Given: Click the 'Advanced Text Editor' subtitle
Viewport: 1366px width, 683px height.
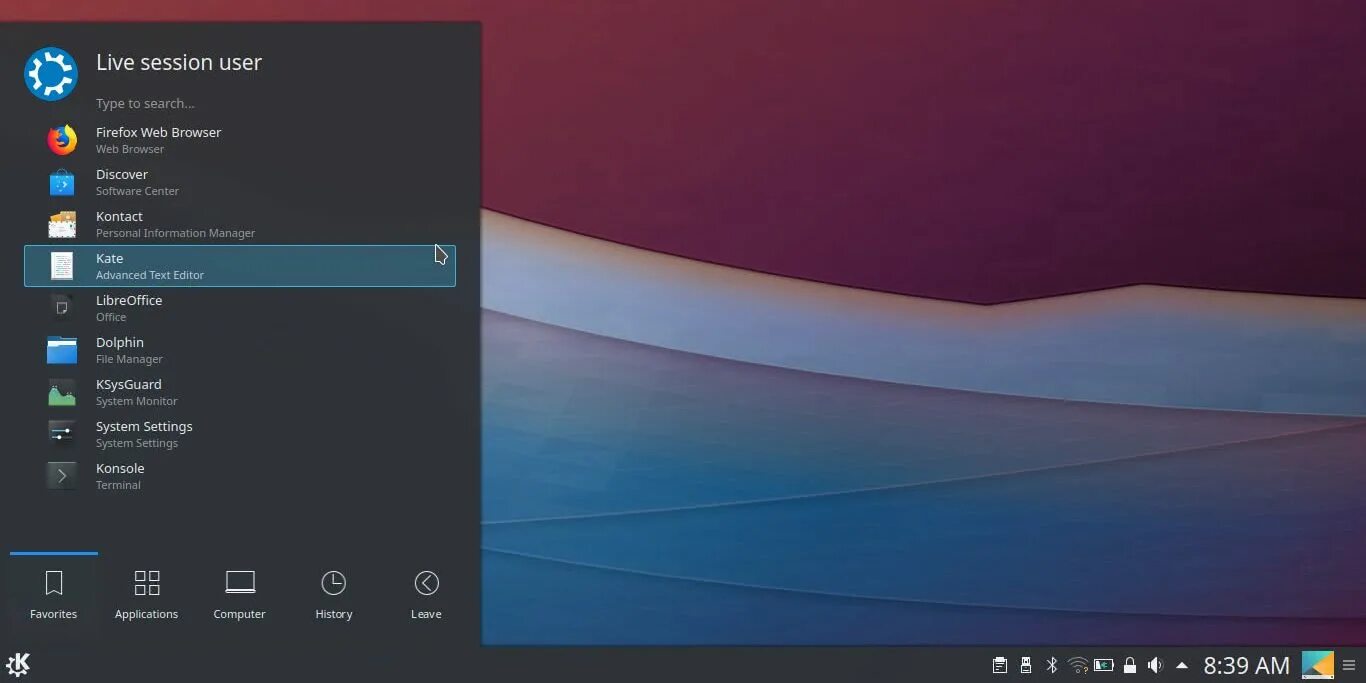Looking at the screenshot, I should point(150,275).
